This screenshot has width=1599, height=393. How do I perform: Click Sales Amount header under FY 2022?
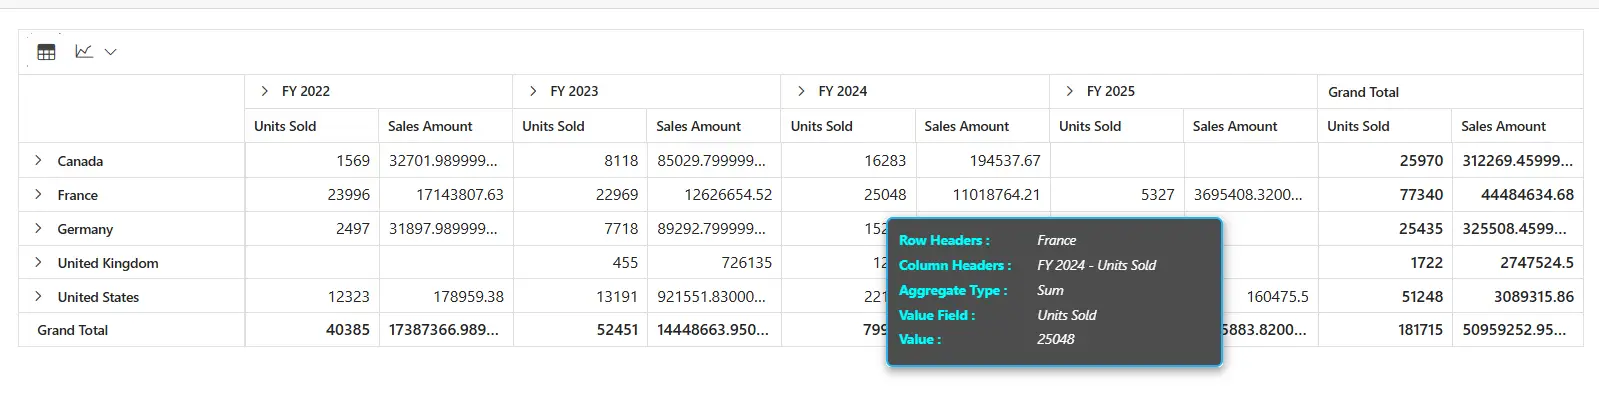click(446, 126)
